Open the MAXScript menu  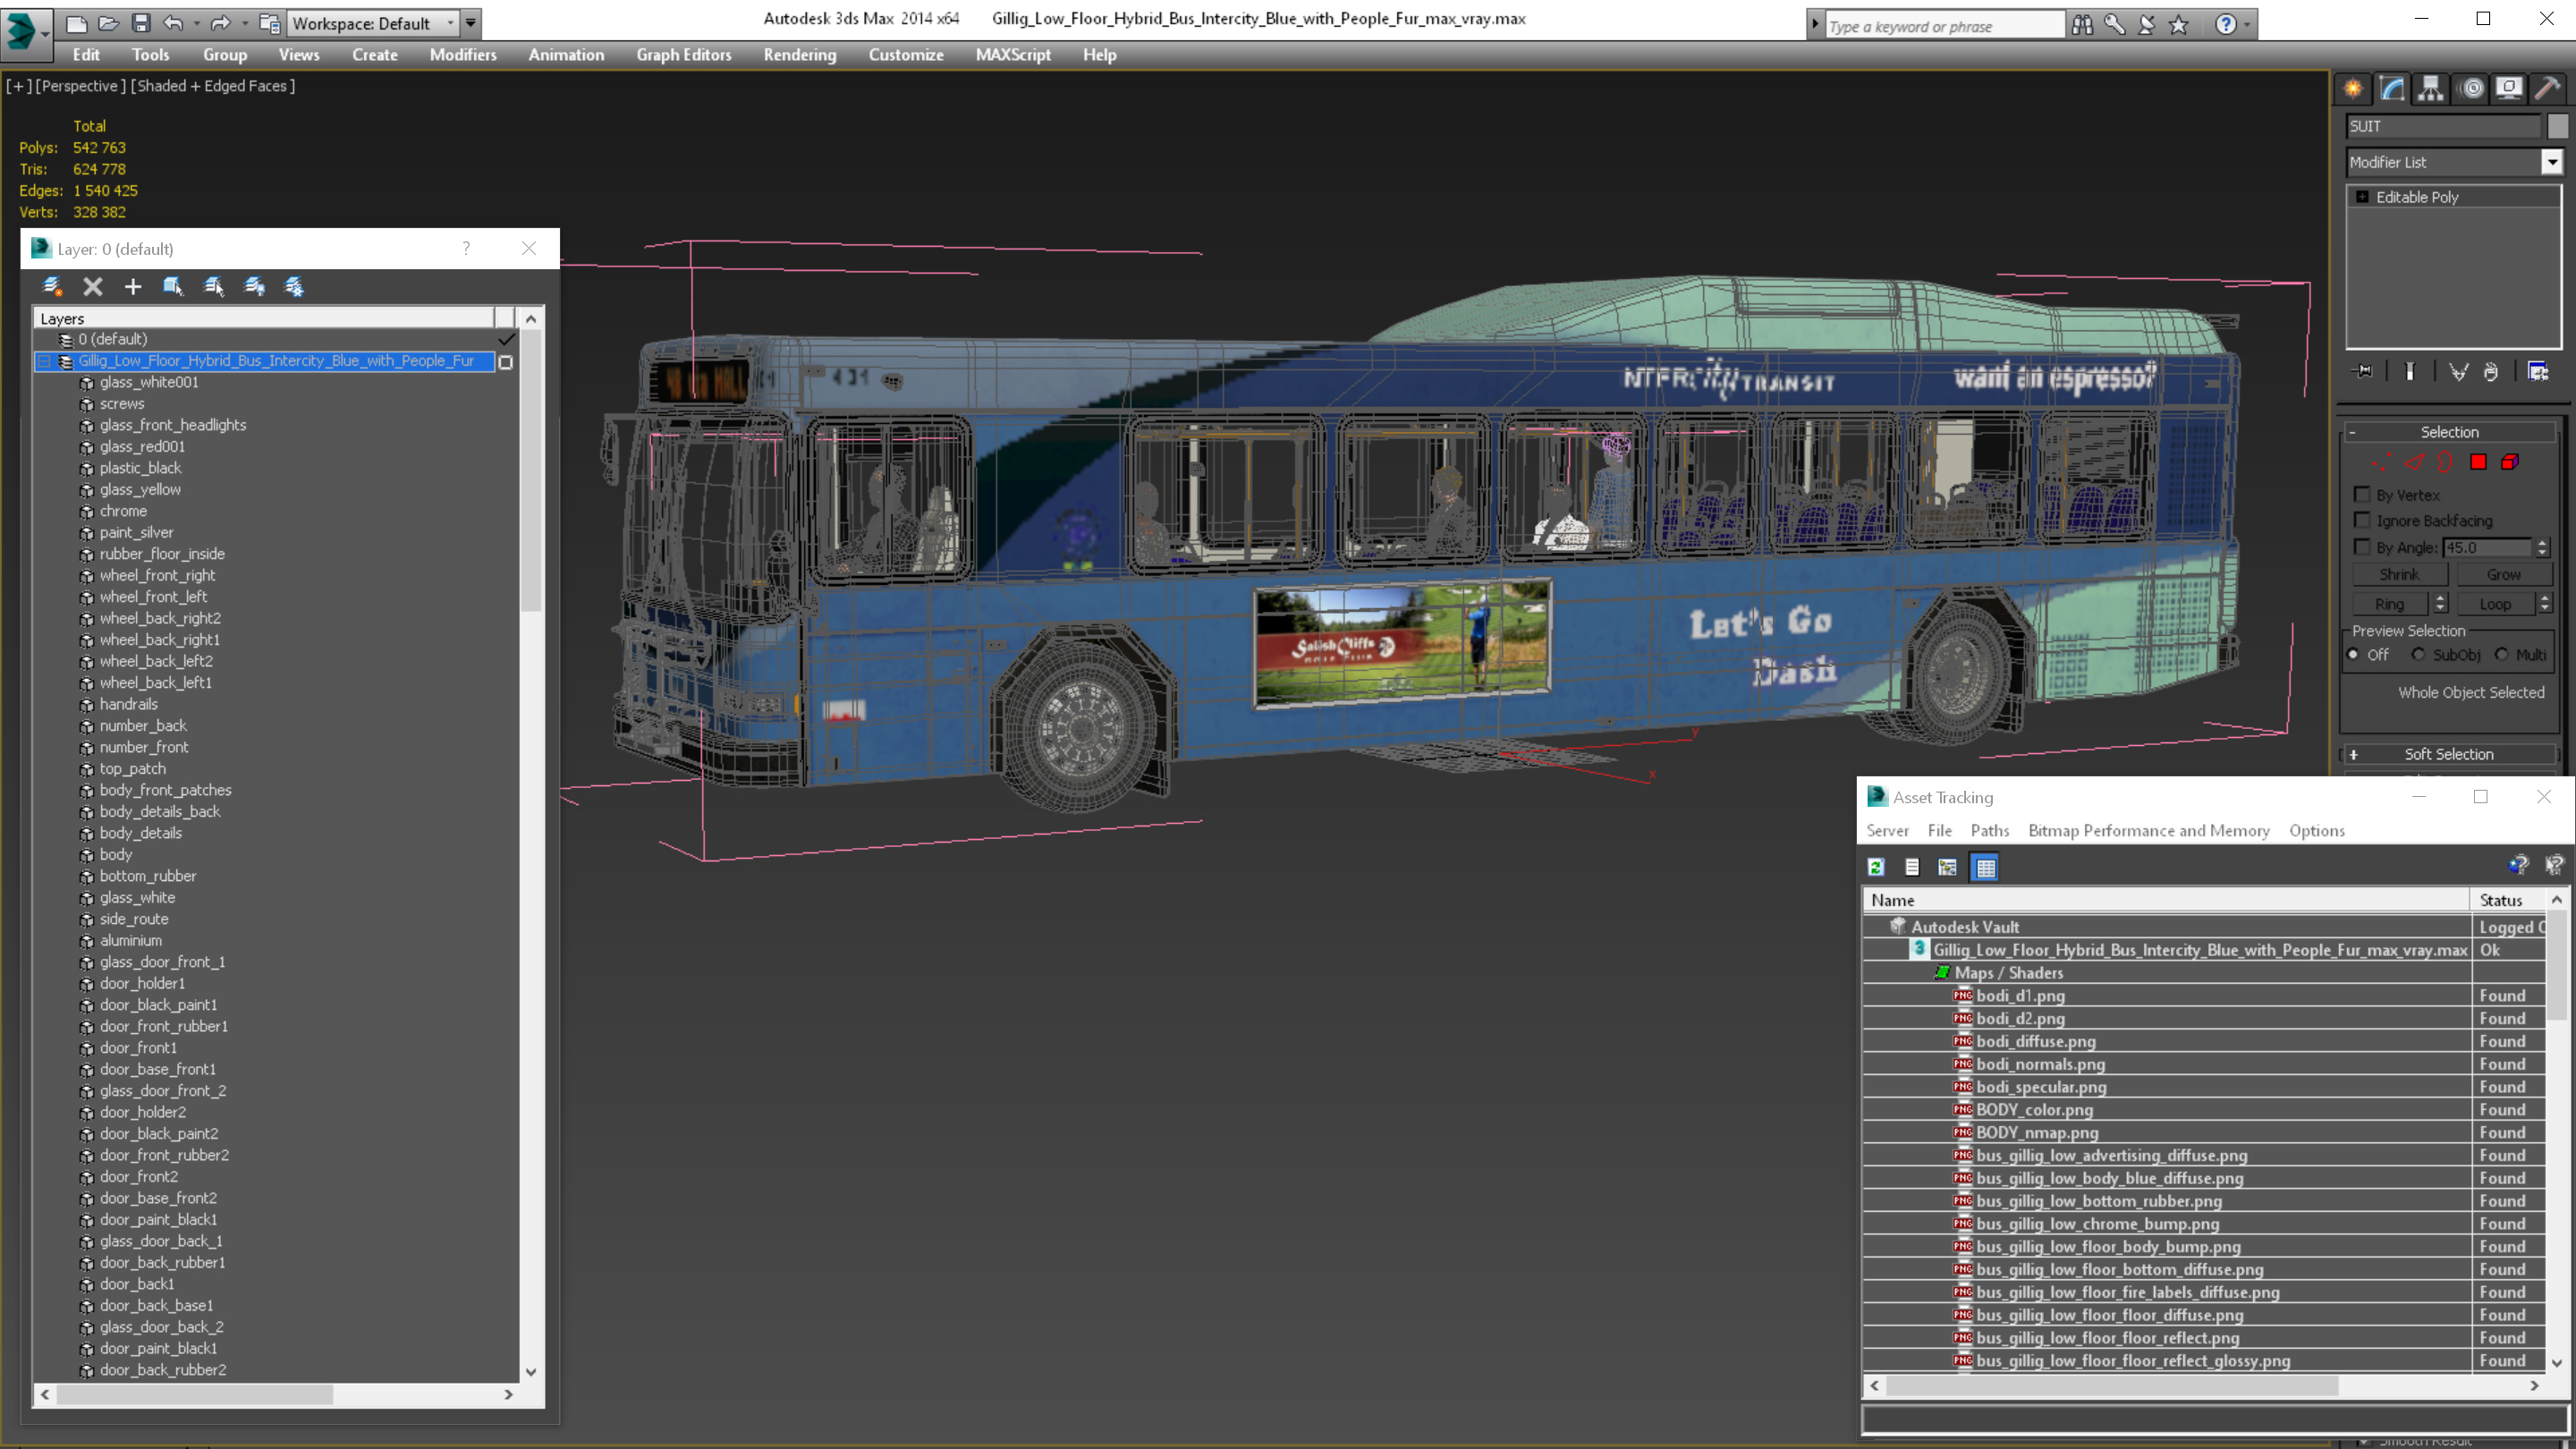[1013, 55]
